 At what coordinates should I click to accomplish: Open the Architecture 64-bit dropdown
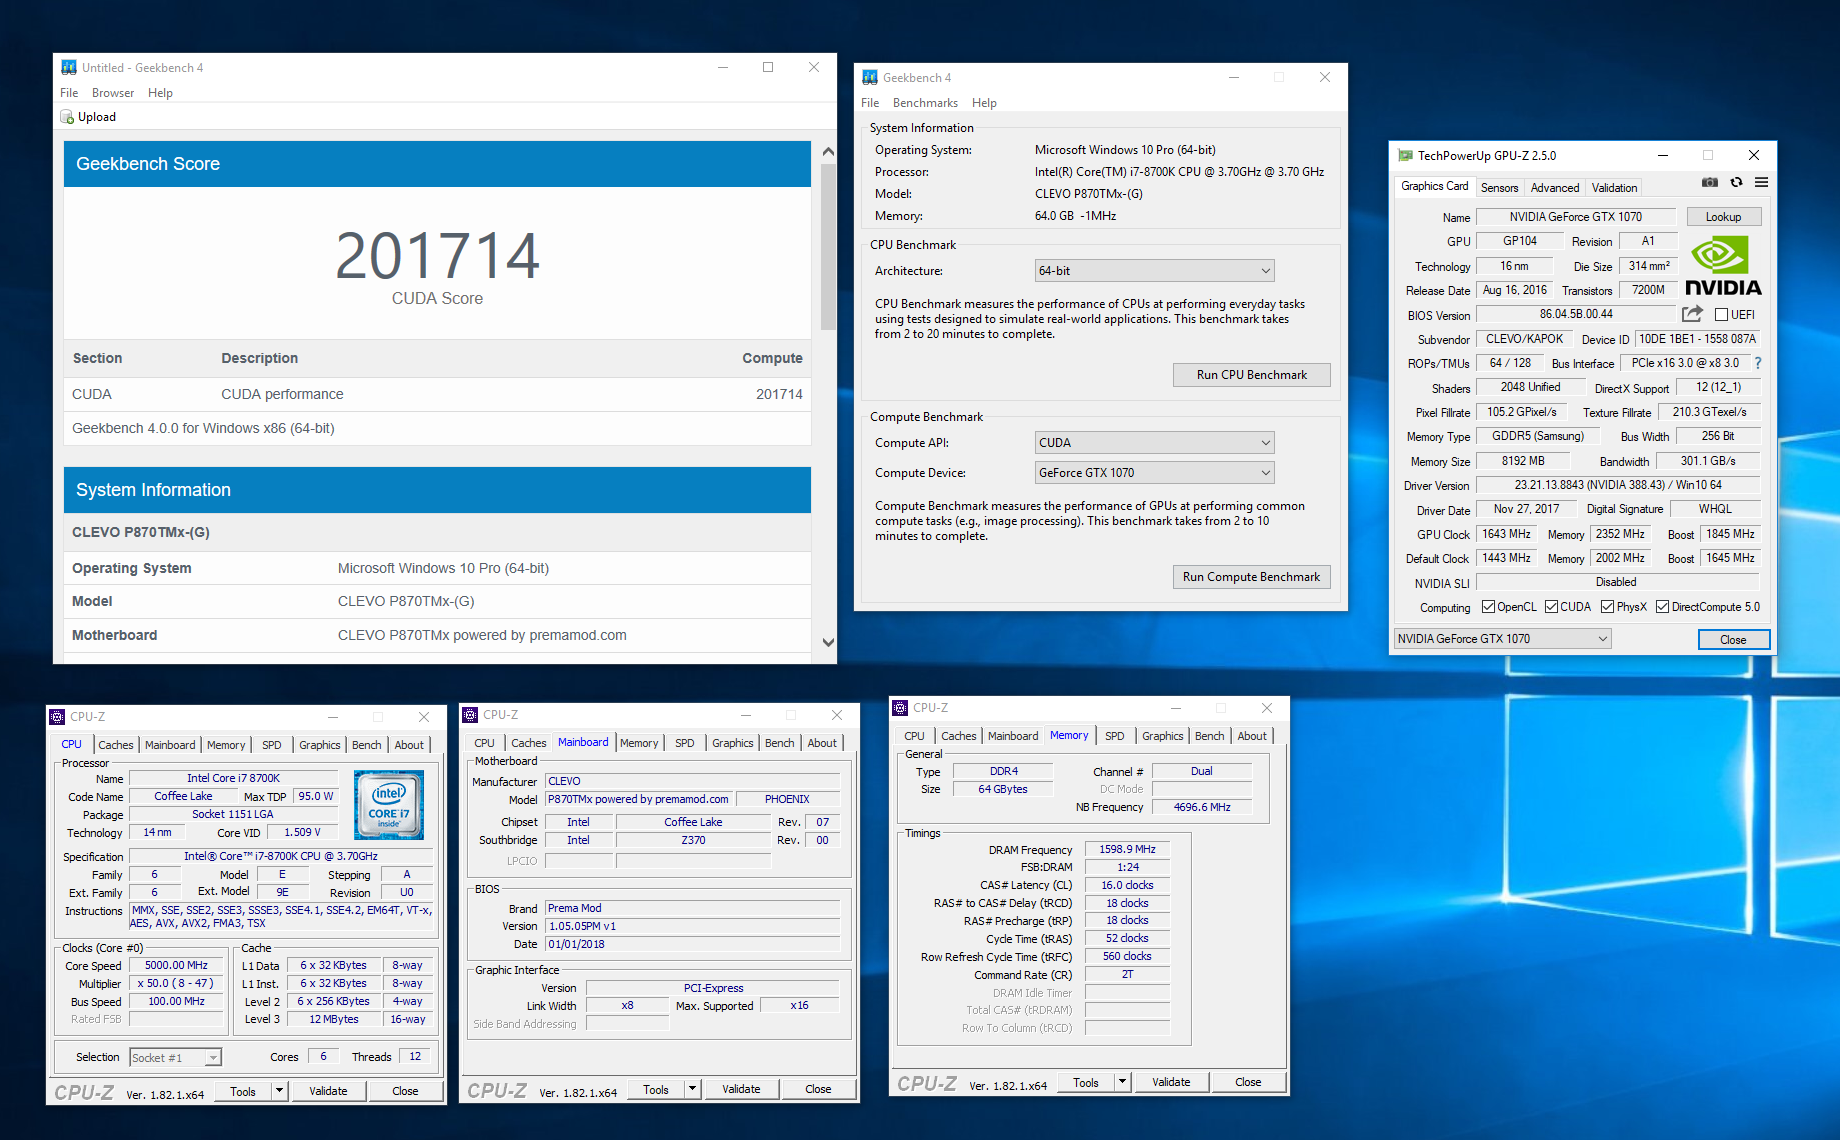tap(1154, 271)
